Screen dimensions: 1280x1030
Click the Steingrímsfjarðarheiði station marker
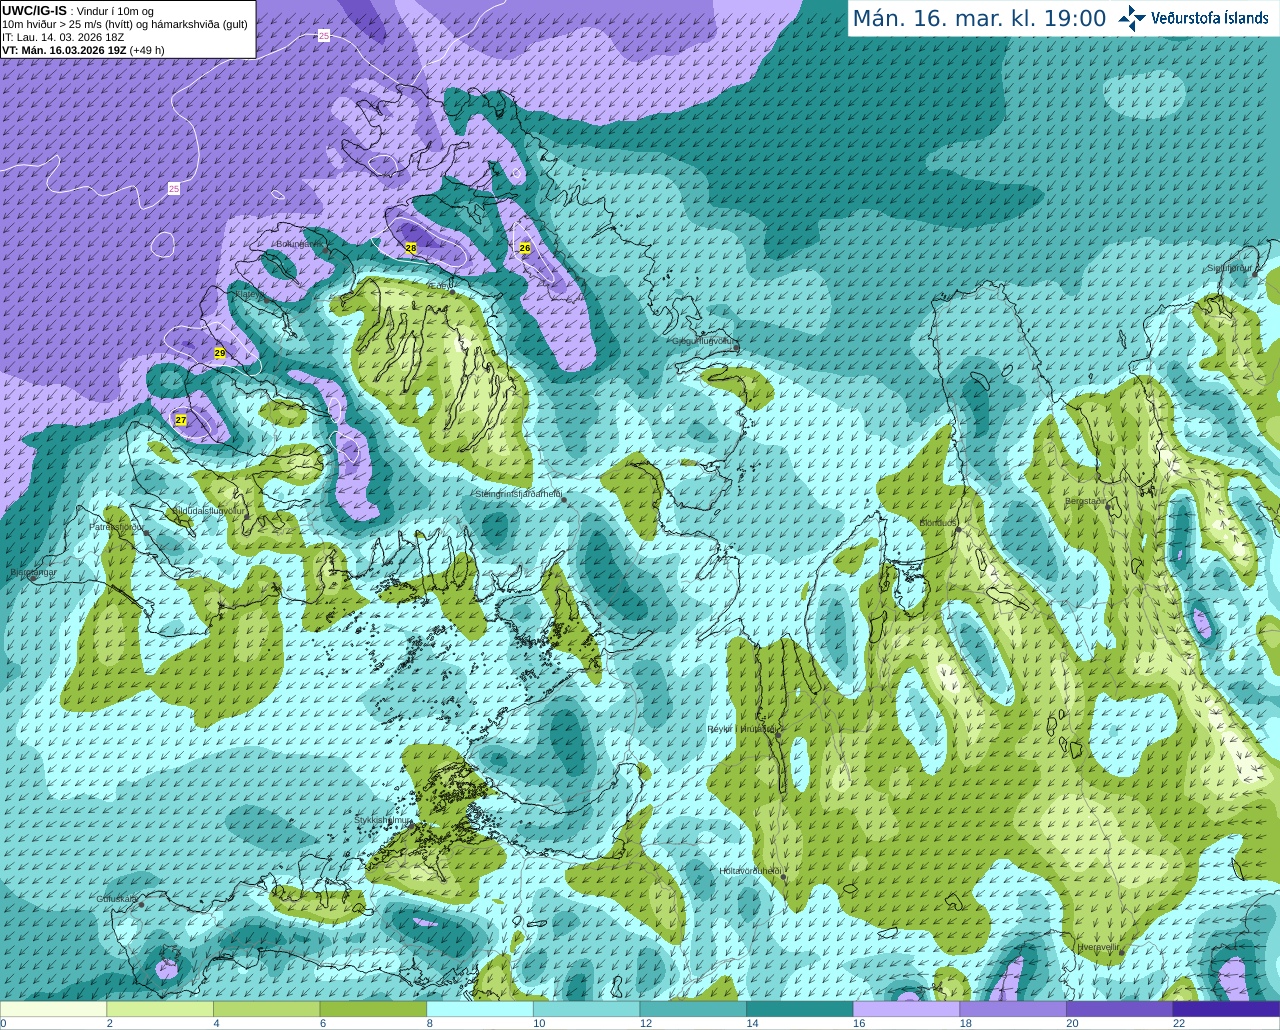click(565, 499)
